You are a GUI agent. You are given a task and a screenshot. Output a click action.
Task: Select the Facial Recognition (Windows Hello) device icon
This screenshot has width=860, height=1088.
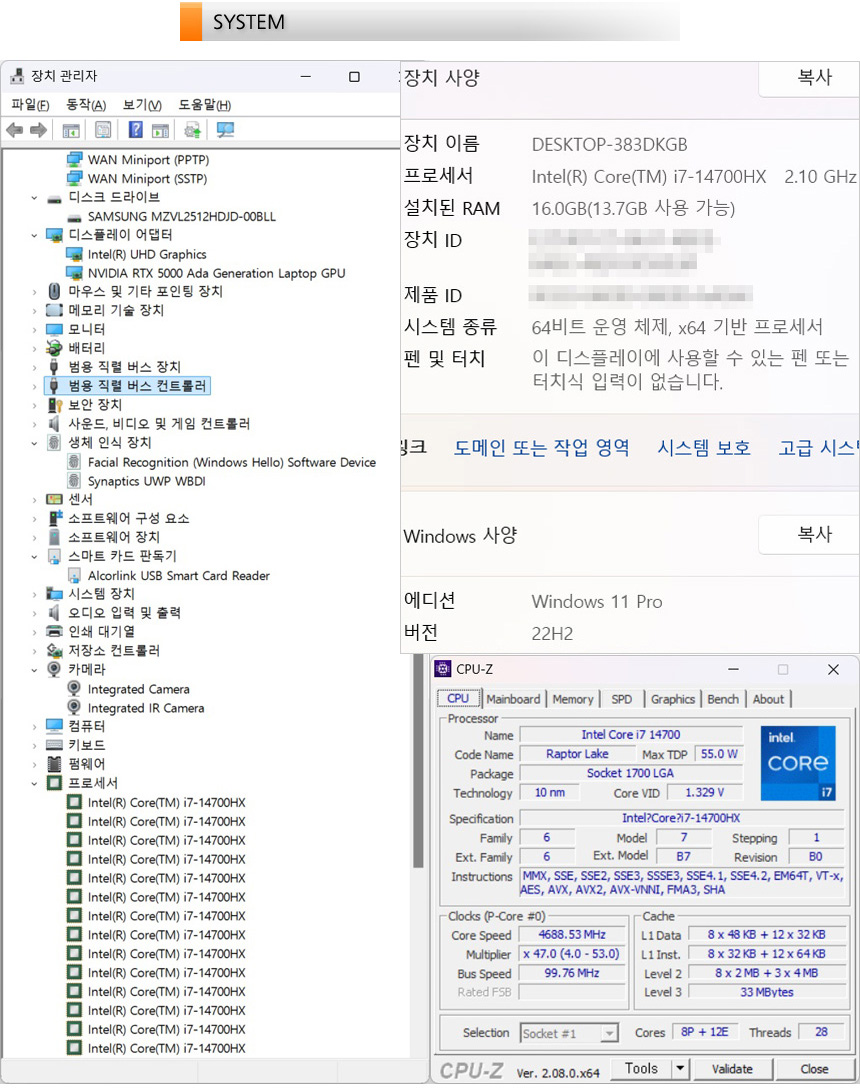pos(74,462)
